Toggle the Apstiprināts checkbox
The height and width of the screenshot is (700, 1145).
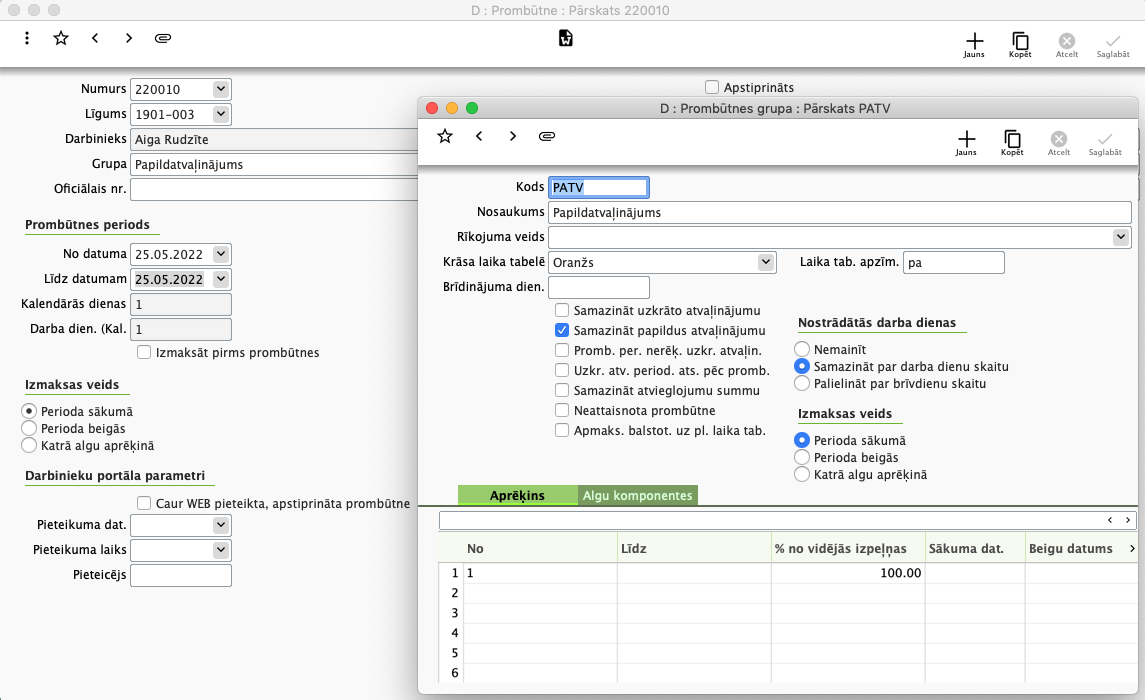[712, 87]
